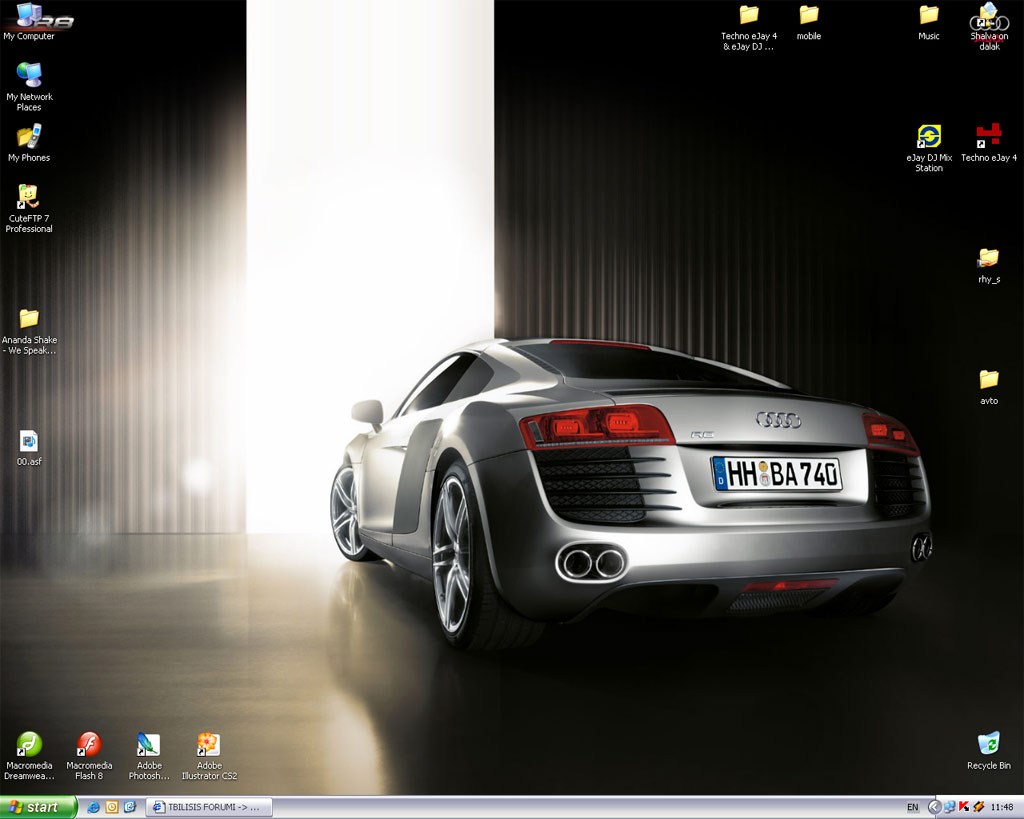Select the Recycle Bin icon
Image resolution: width=1024 pixels, height=819 pixels.
[989, 750]
